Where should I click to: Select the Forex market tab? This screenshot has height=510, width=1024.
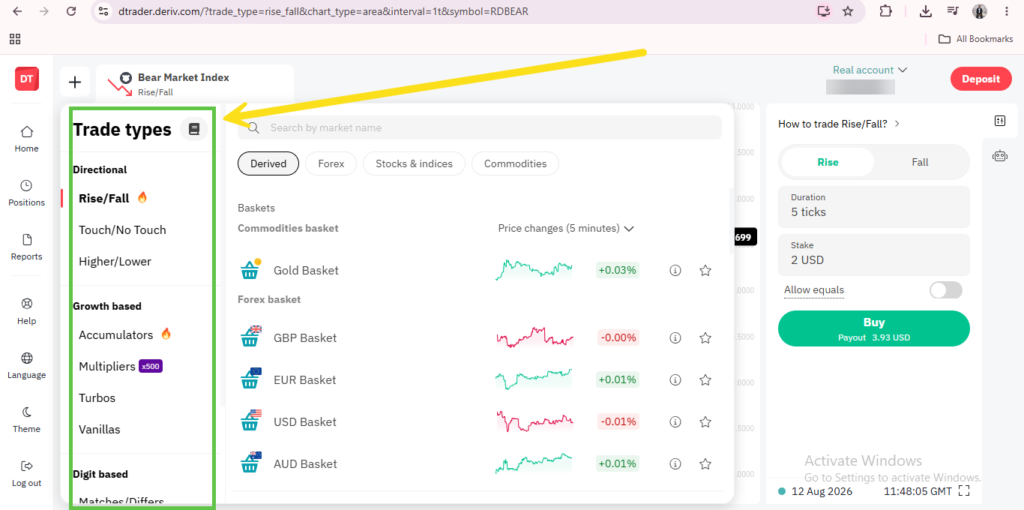pyautogui.click(x=331, y=164)
